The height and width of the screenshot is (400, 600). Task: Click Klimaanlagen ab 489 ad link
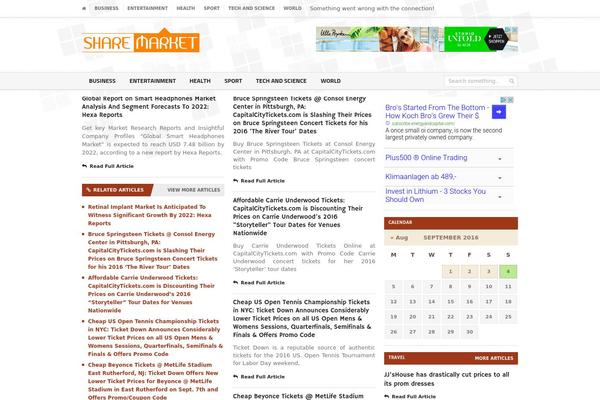click(421, 177)
